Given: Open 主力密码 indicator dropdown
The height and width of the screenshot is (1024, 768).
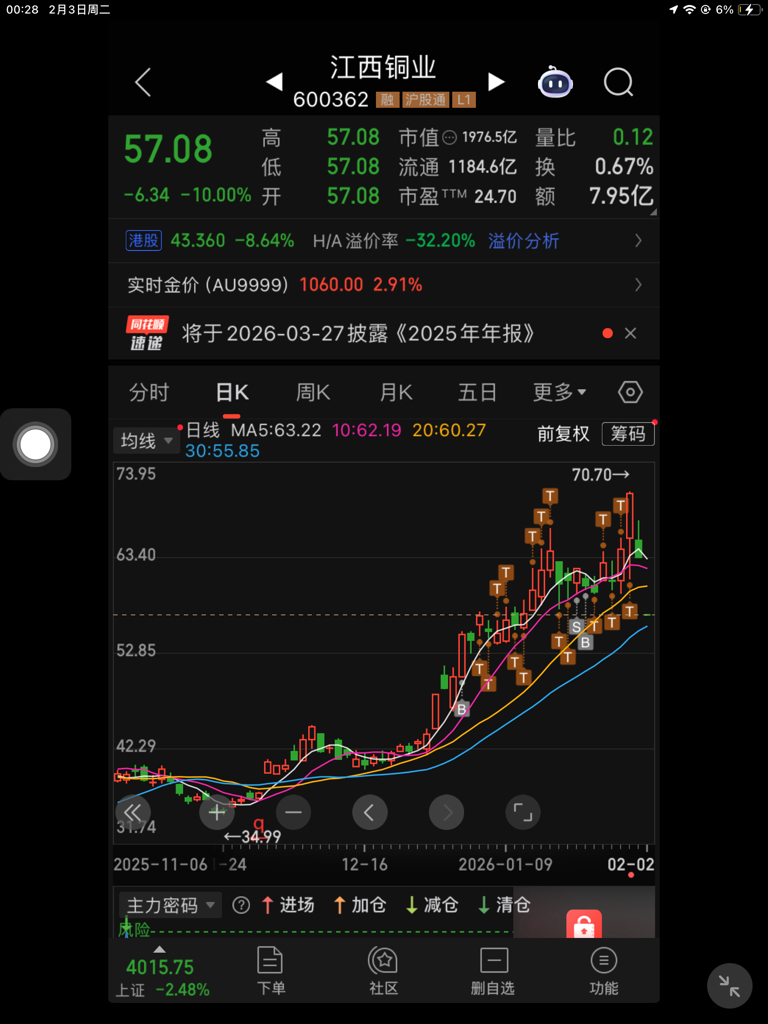Looking at the screenshot, I should point(170,905).
